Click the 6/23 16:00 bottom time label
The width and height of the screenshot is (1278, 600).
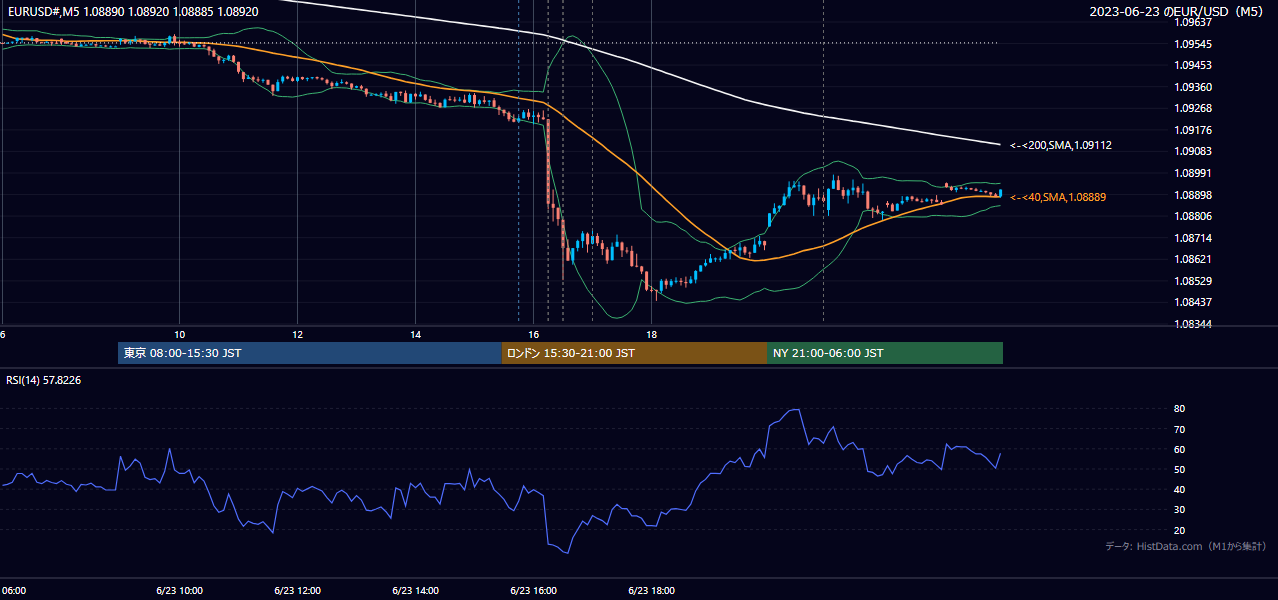point(534,590)
